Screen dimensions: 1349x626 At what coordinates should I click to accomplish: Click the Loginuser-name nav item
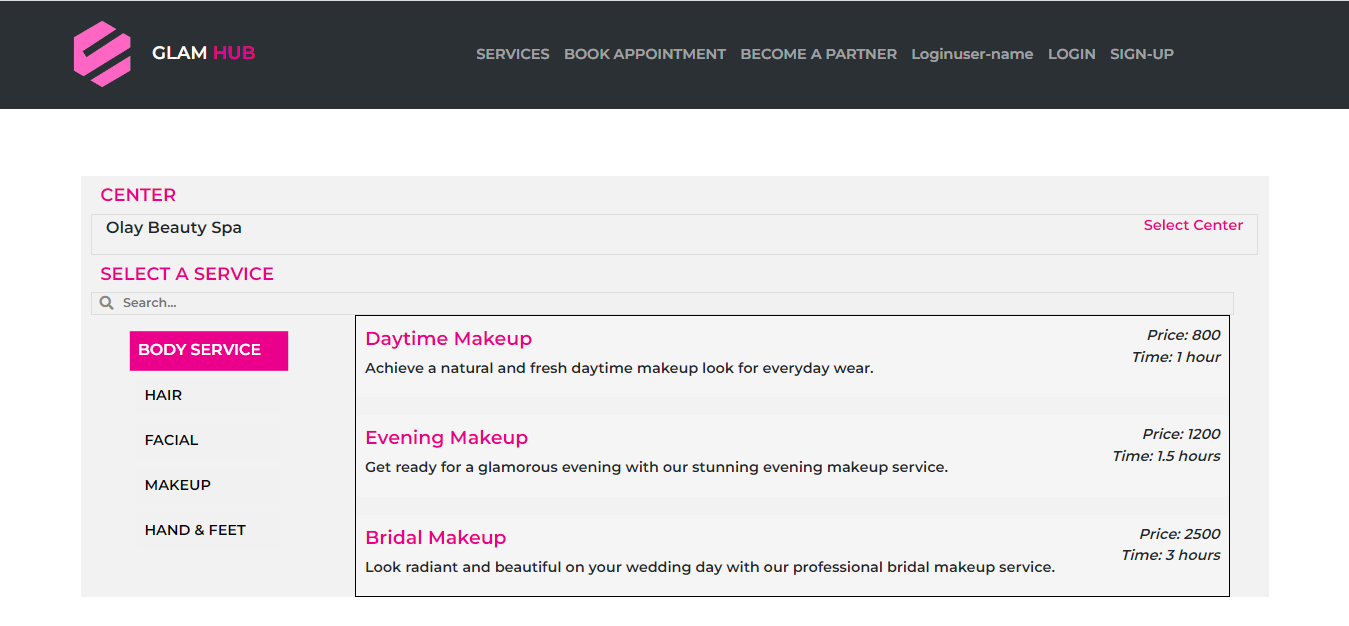point(971,54)
